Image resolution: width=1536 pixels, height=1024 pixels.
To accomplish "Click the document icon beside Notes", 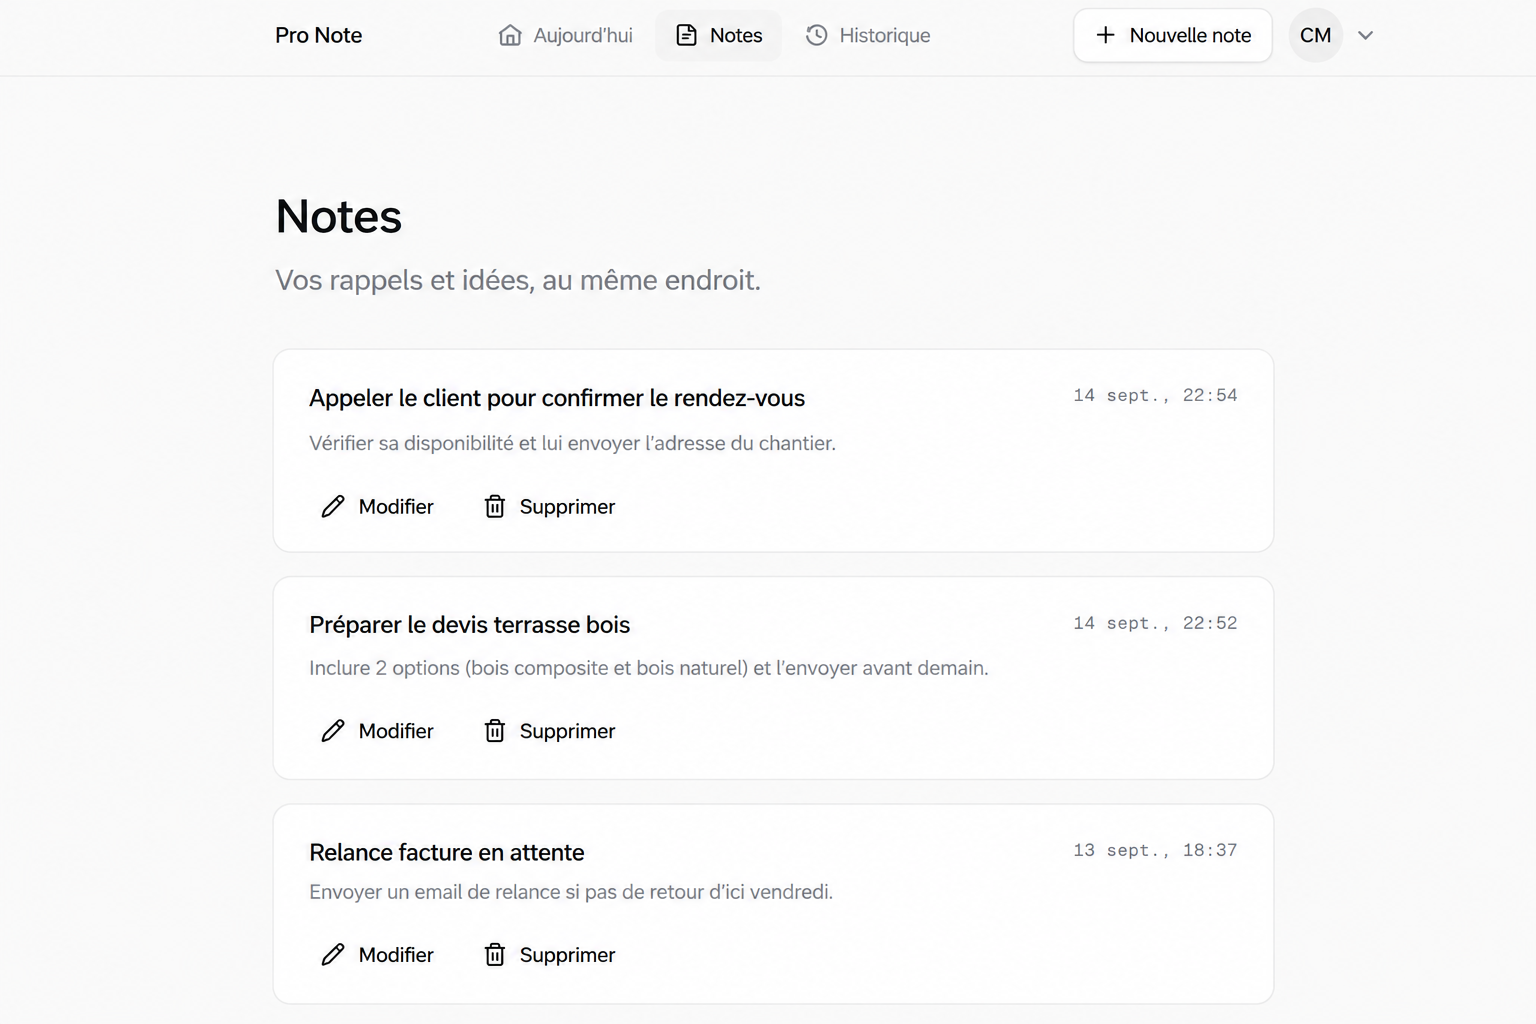I will (687, 36).
